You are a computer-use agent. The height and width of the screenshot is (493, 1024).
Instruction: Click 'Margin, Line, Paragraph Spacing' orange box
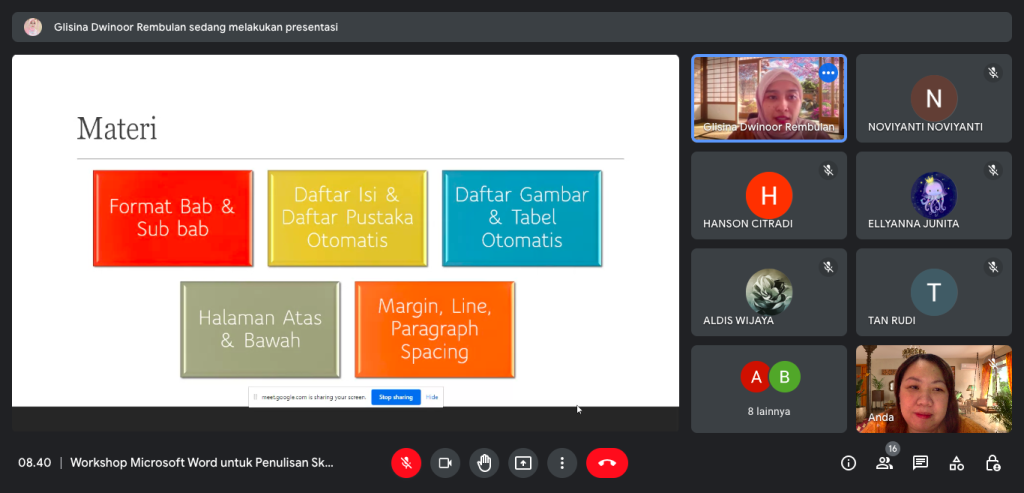434,329
